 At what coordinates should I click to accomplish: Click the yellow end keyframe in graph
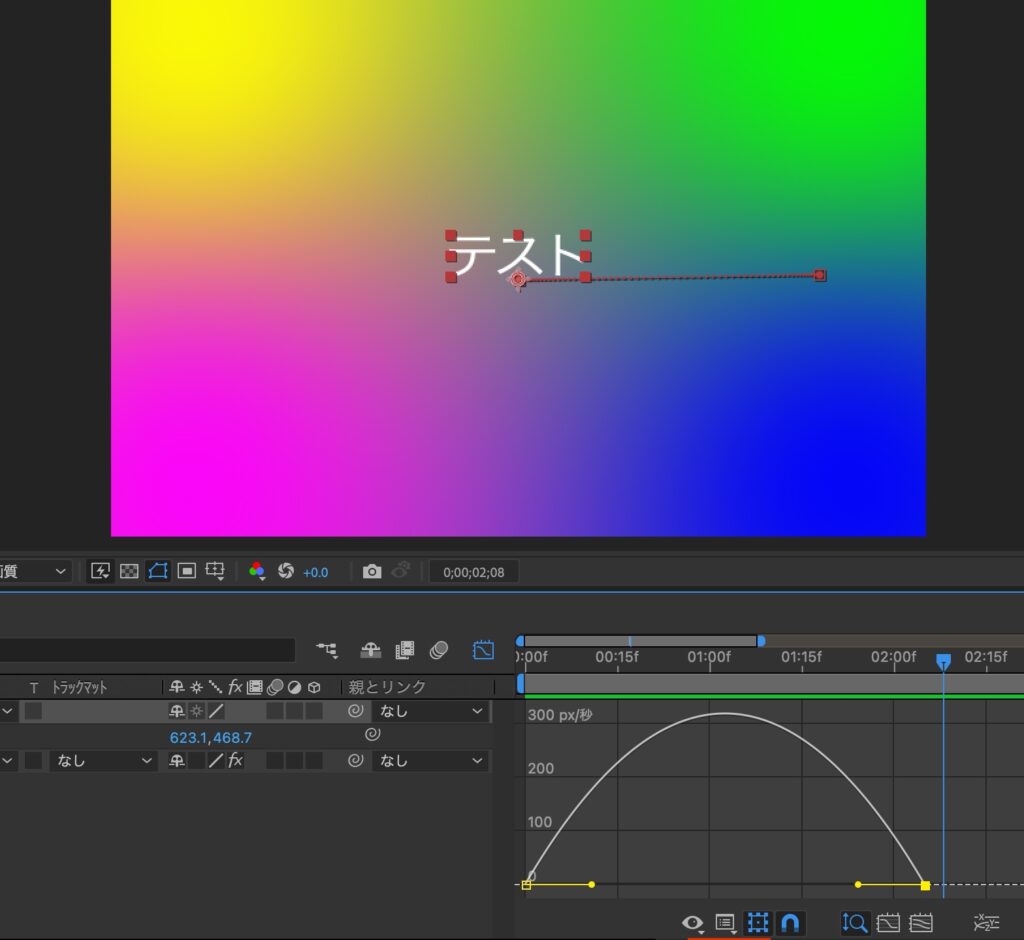tap(925, 885)
